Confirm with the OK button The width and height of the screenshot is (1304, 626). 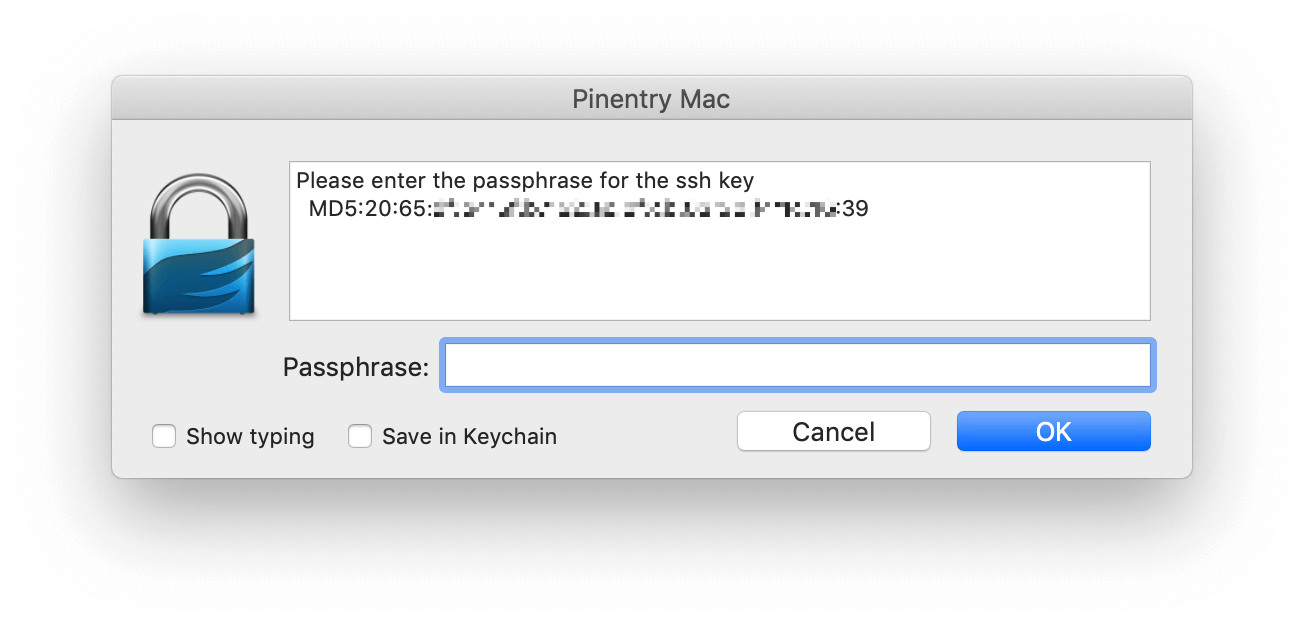[x=1053, y=432]
